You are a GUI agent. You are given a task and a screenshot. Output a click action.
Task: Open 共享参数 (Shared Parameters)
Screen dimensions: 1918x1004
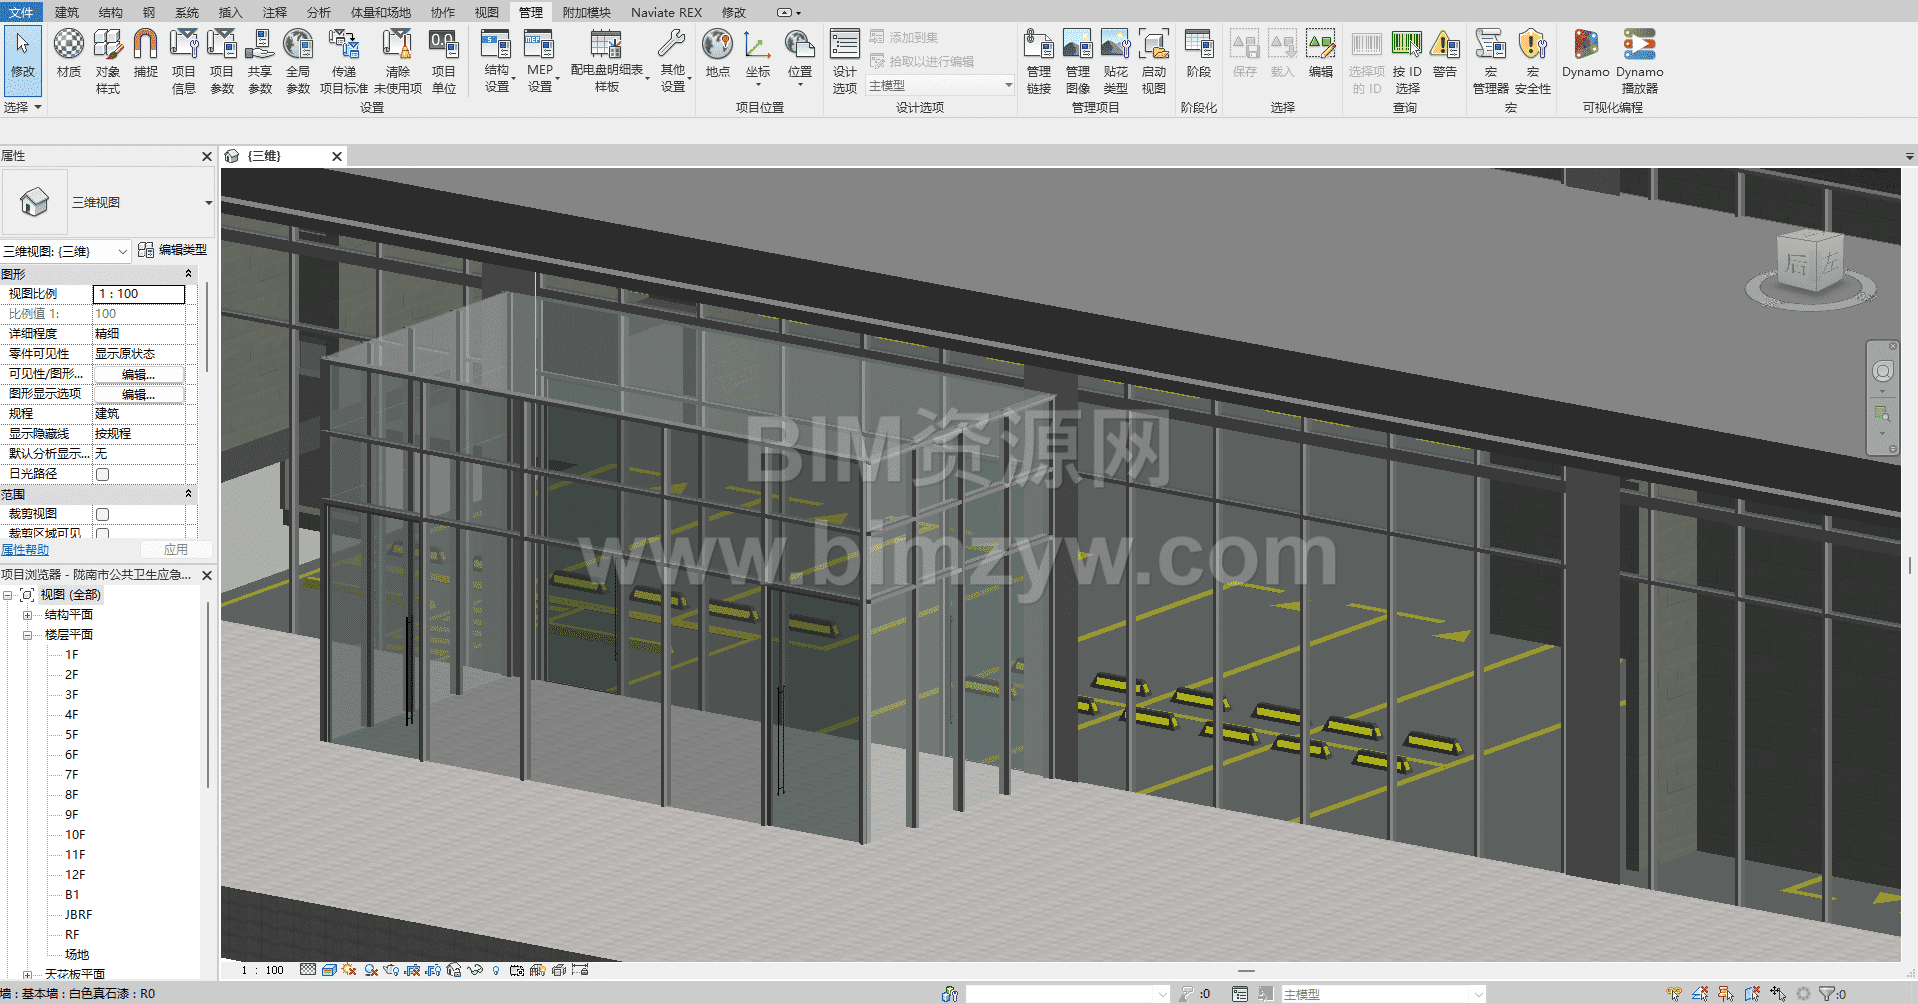pos(260,61)
